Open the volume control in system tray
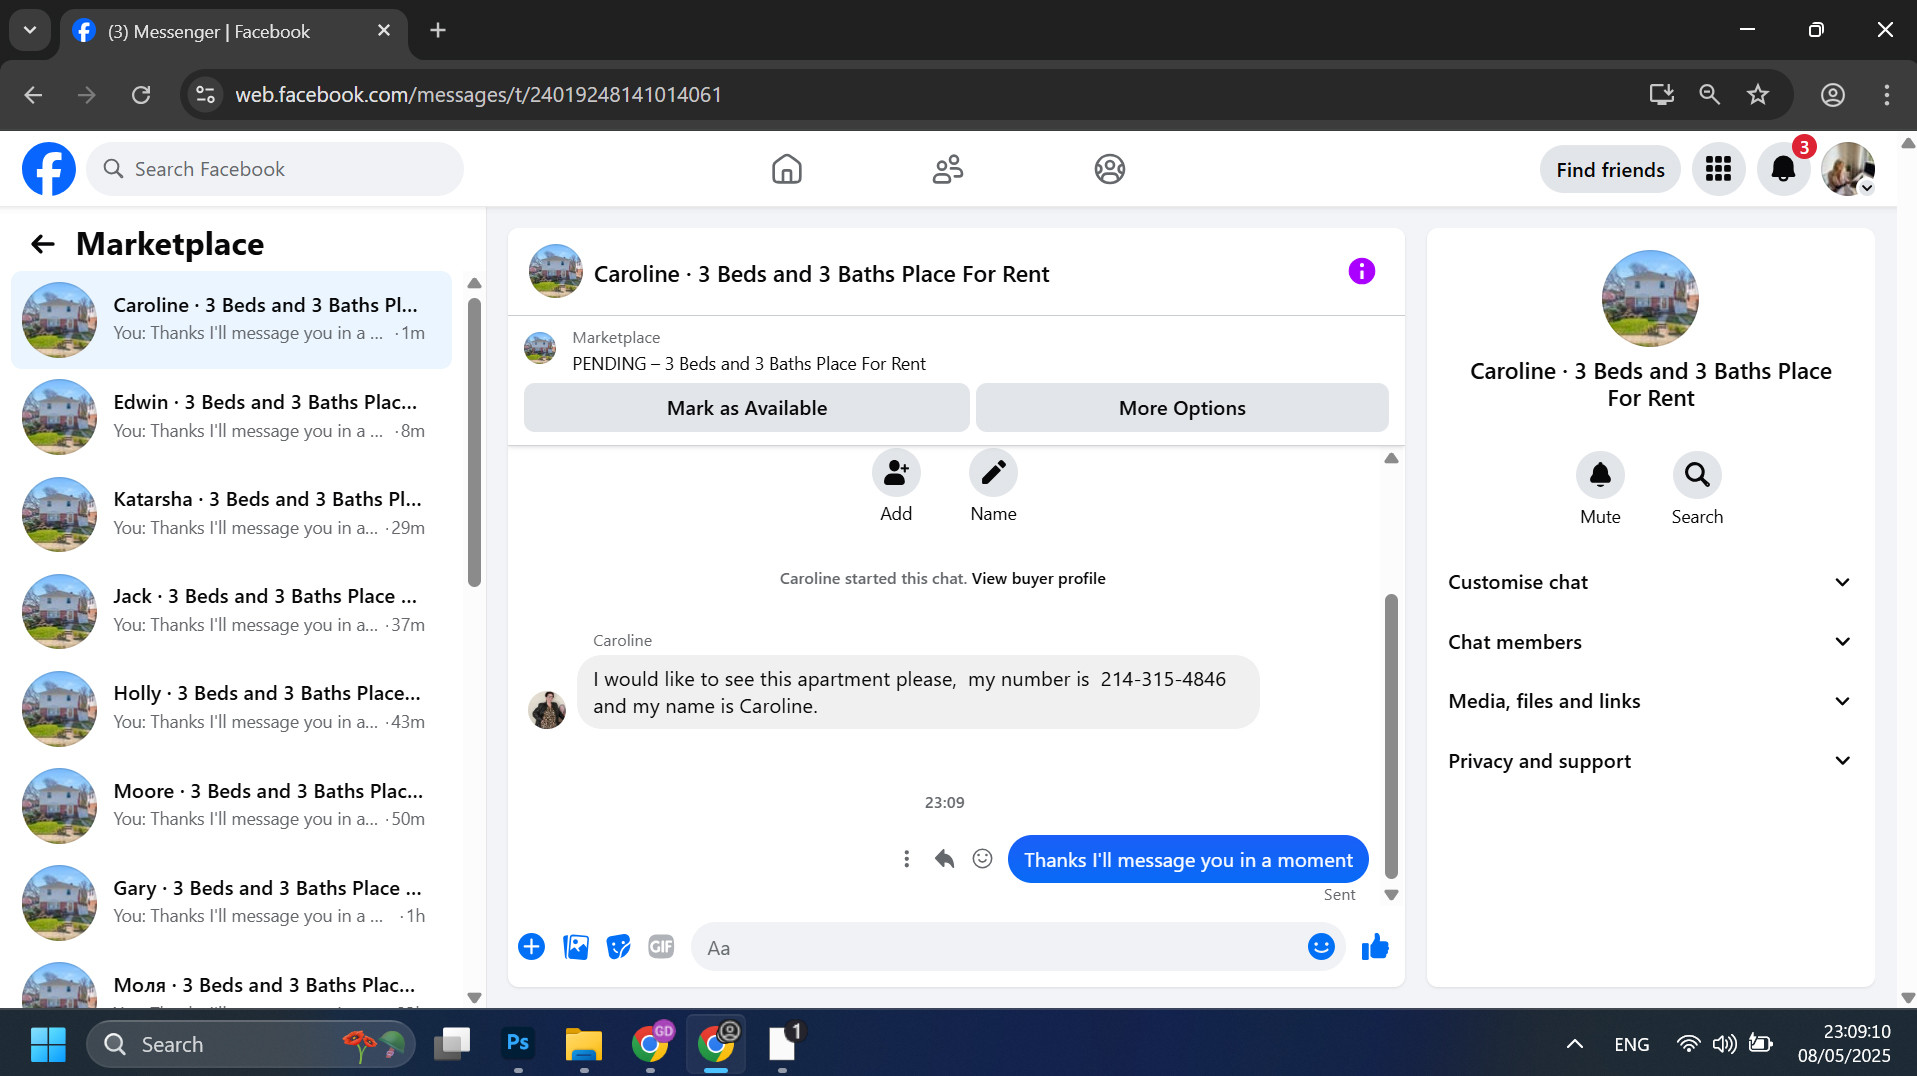The width and height of the screenshot is (1917, 1076). point(1724,1044)
